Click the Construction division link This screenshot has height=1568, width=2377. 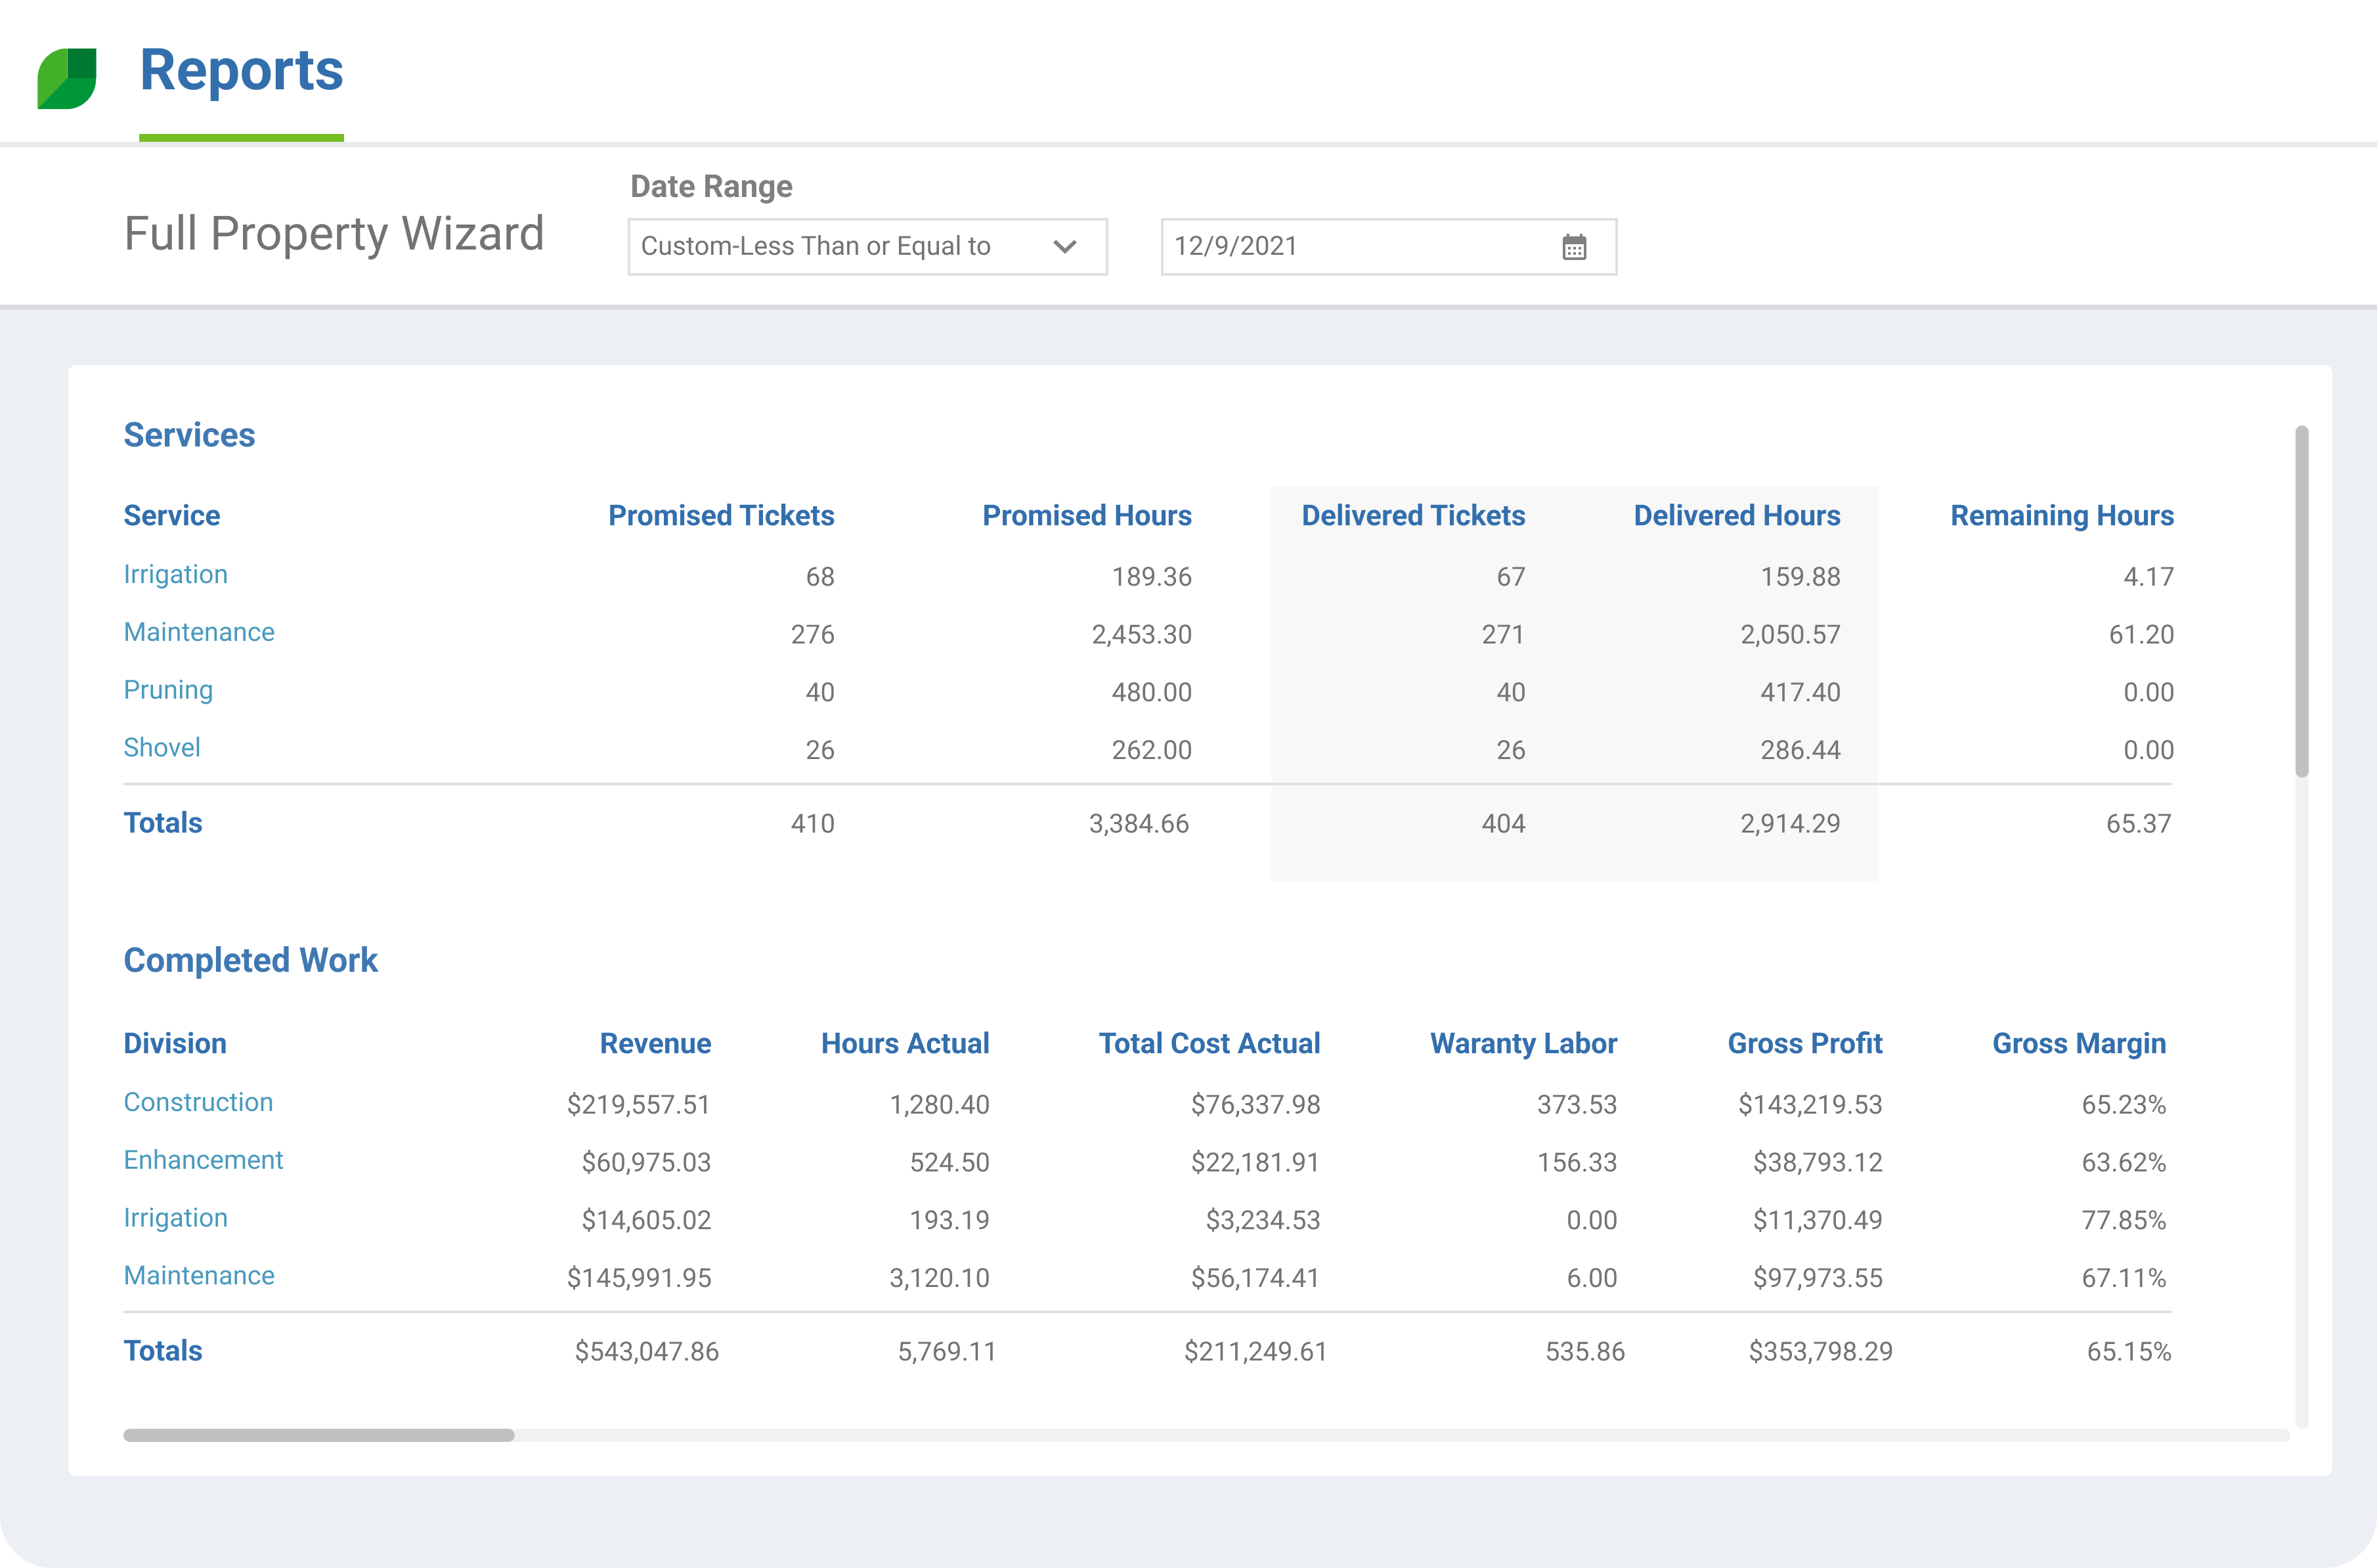[198, 1103]
